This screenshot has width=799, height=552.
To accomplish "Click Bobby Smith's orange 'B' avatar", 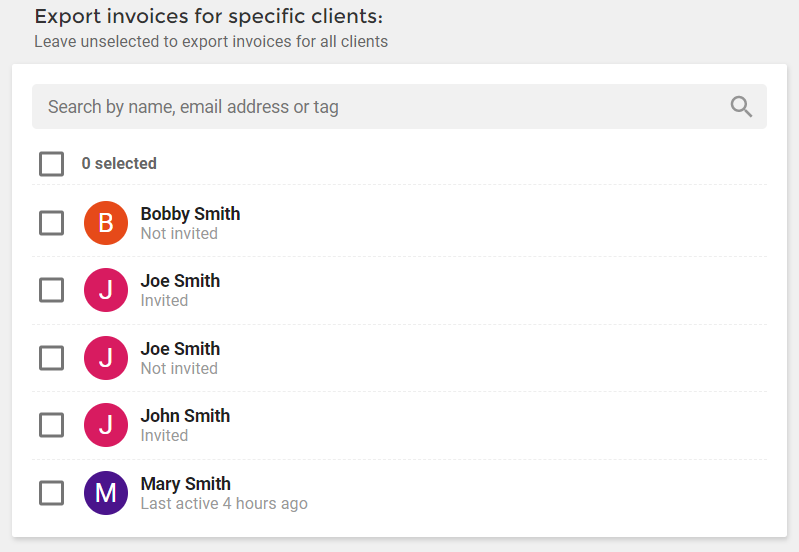I will tap(106, 223).
